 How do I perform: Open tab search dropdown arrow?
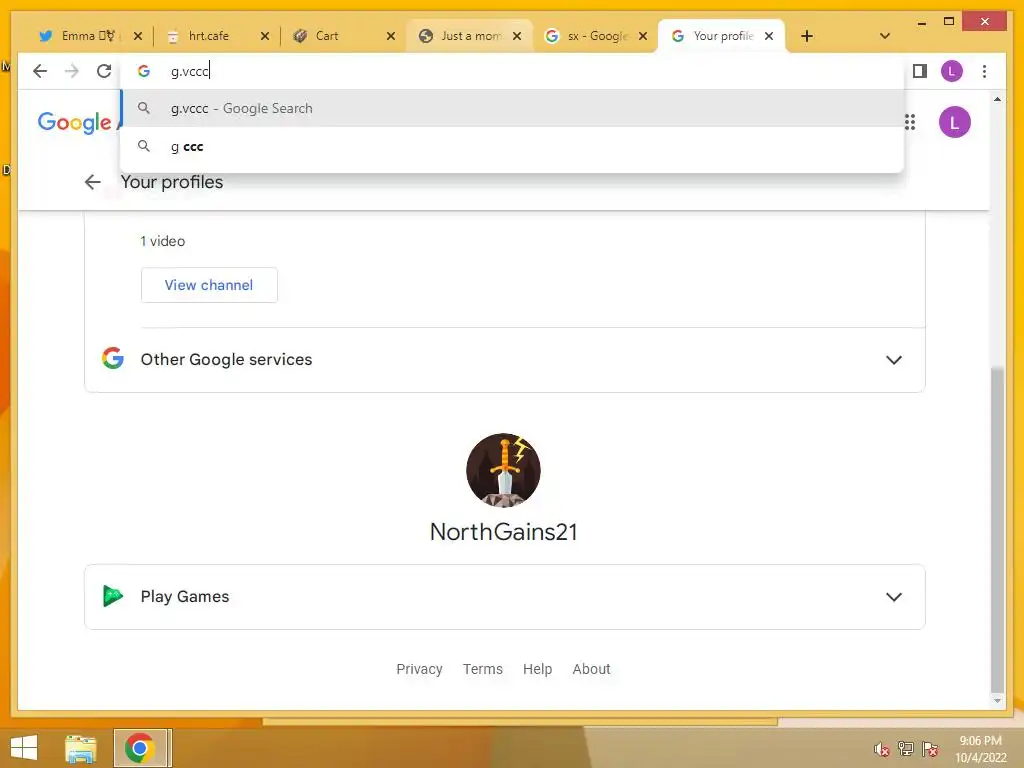(x=885, y=36)
